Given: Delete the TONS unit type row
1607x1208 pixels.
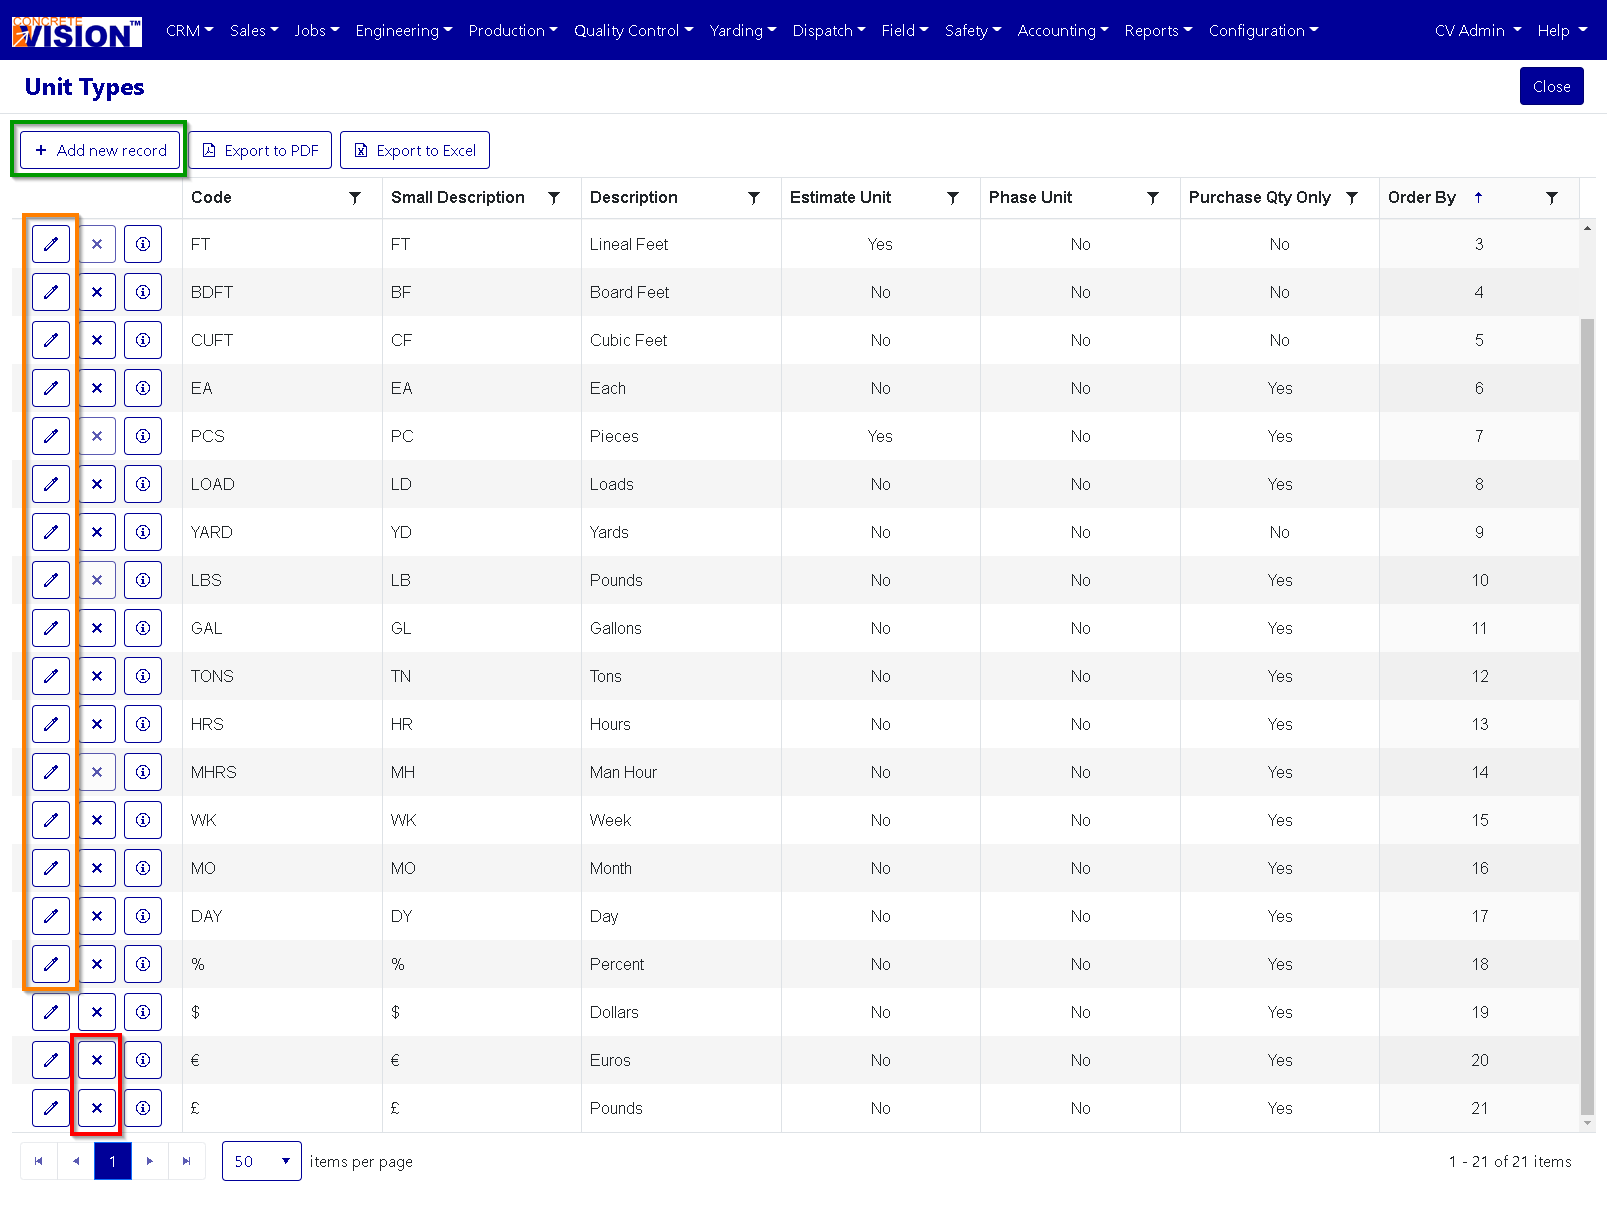Looking at the screenshot, I should point(97,676).
